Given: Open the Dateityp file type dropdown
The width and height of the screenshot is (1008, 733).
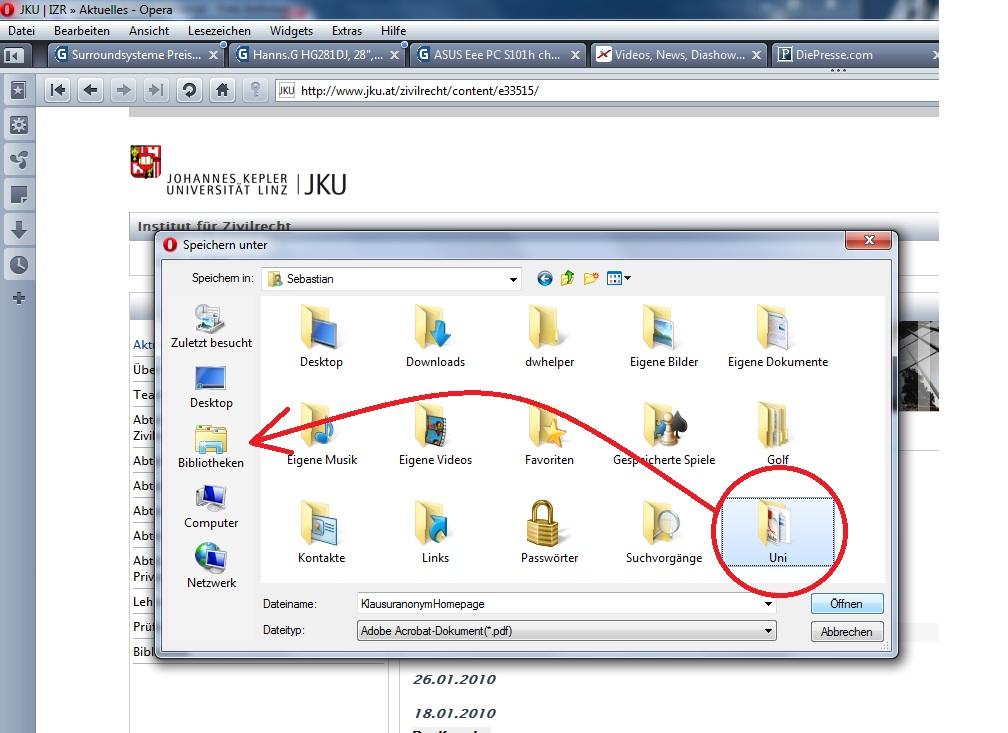Looking at the screenshot, I should 768,631.
